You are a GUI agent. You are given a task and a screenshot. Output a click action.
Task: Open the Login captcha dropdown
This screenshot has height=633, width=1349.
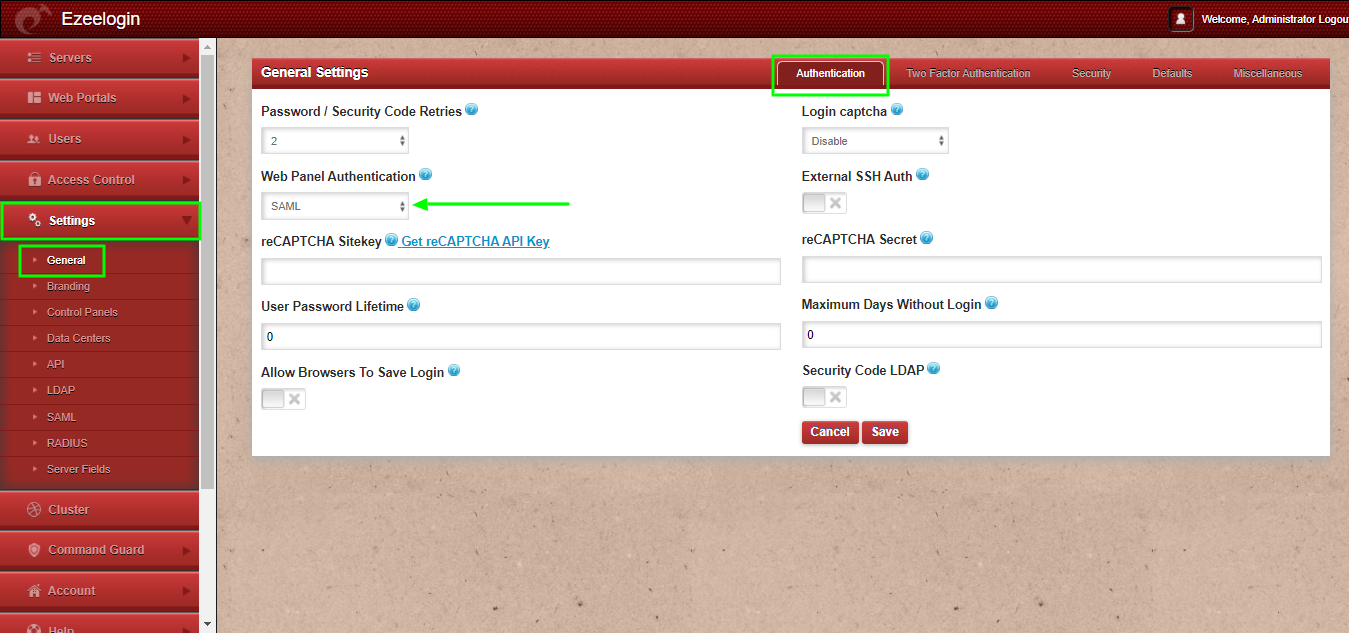pyautogui.click(x=875, y=141)
